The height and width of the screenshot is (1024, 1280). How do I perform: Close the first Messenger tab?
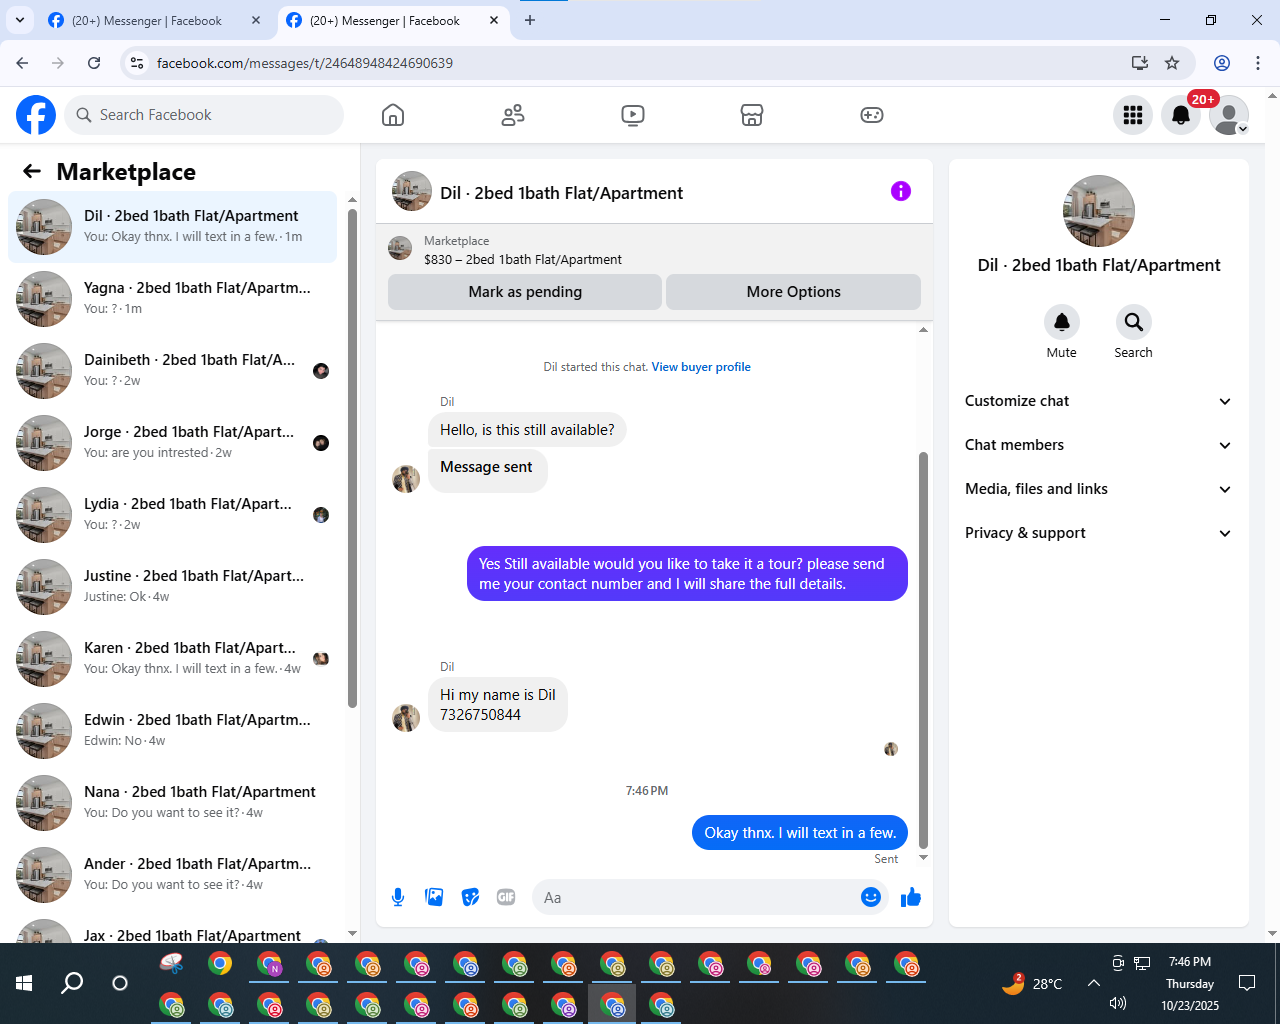tap(256, 20)
